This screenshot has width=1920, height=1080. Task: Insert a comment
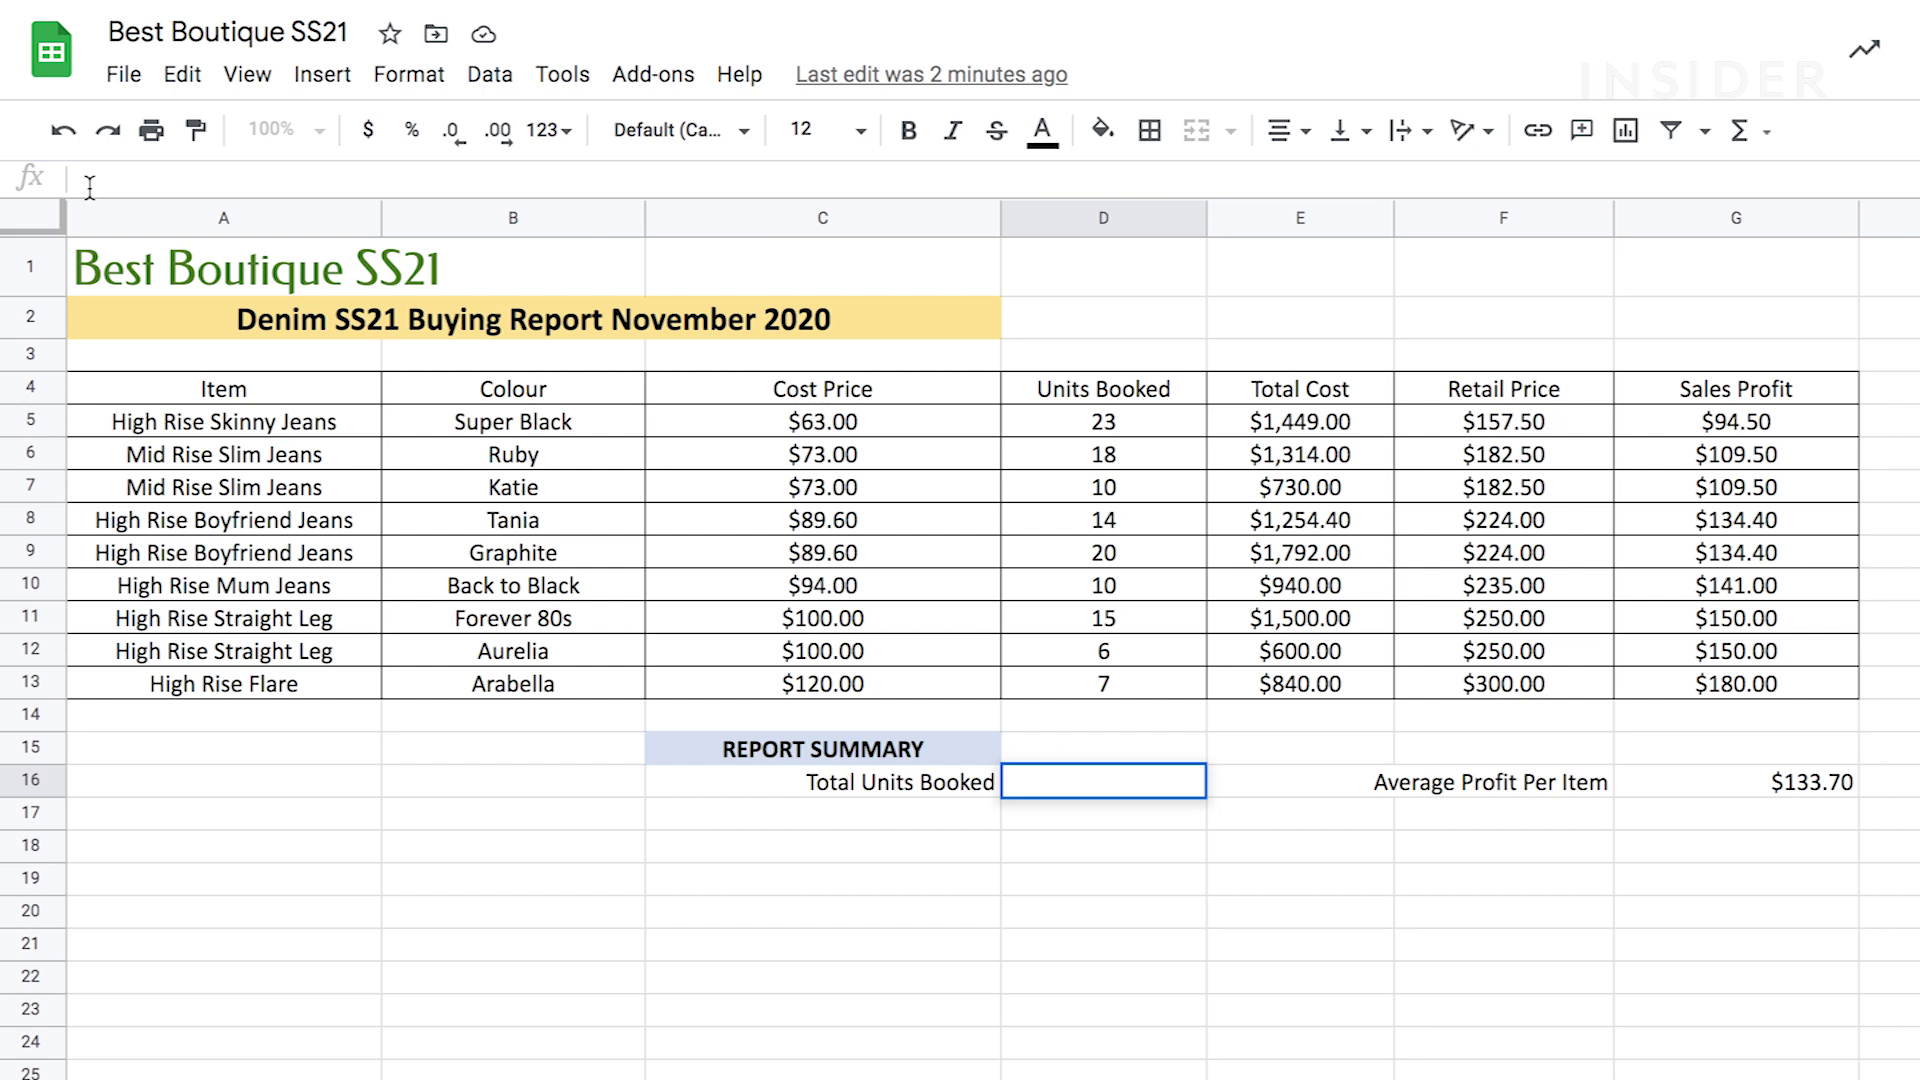point(1581,130)
